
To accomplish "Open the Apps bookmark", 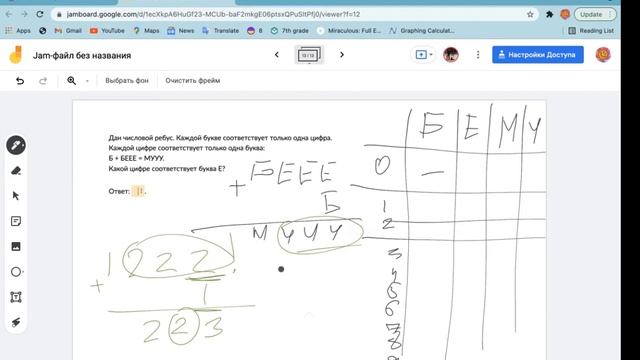I will tap(18, 31).
